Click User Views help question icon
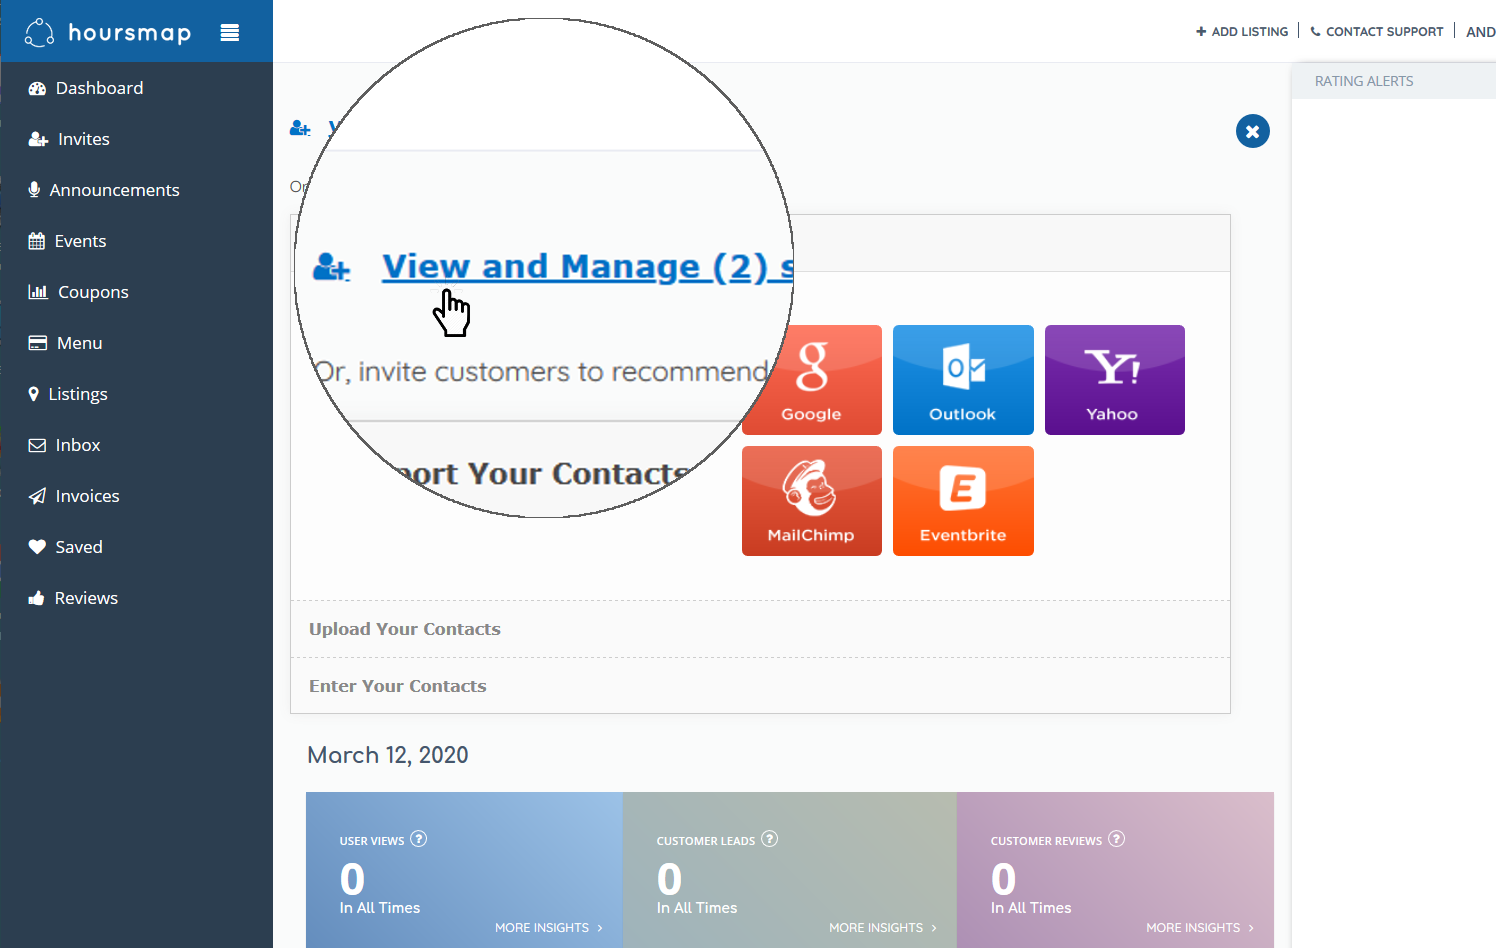The width and height of the screenshot is (1496, 948). click(x=419, y=839)
